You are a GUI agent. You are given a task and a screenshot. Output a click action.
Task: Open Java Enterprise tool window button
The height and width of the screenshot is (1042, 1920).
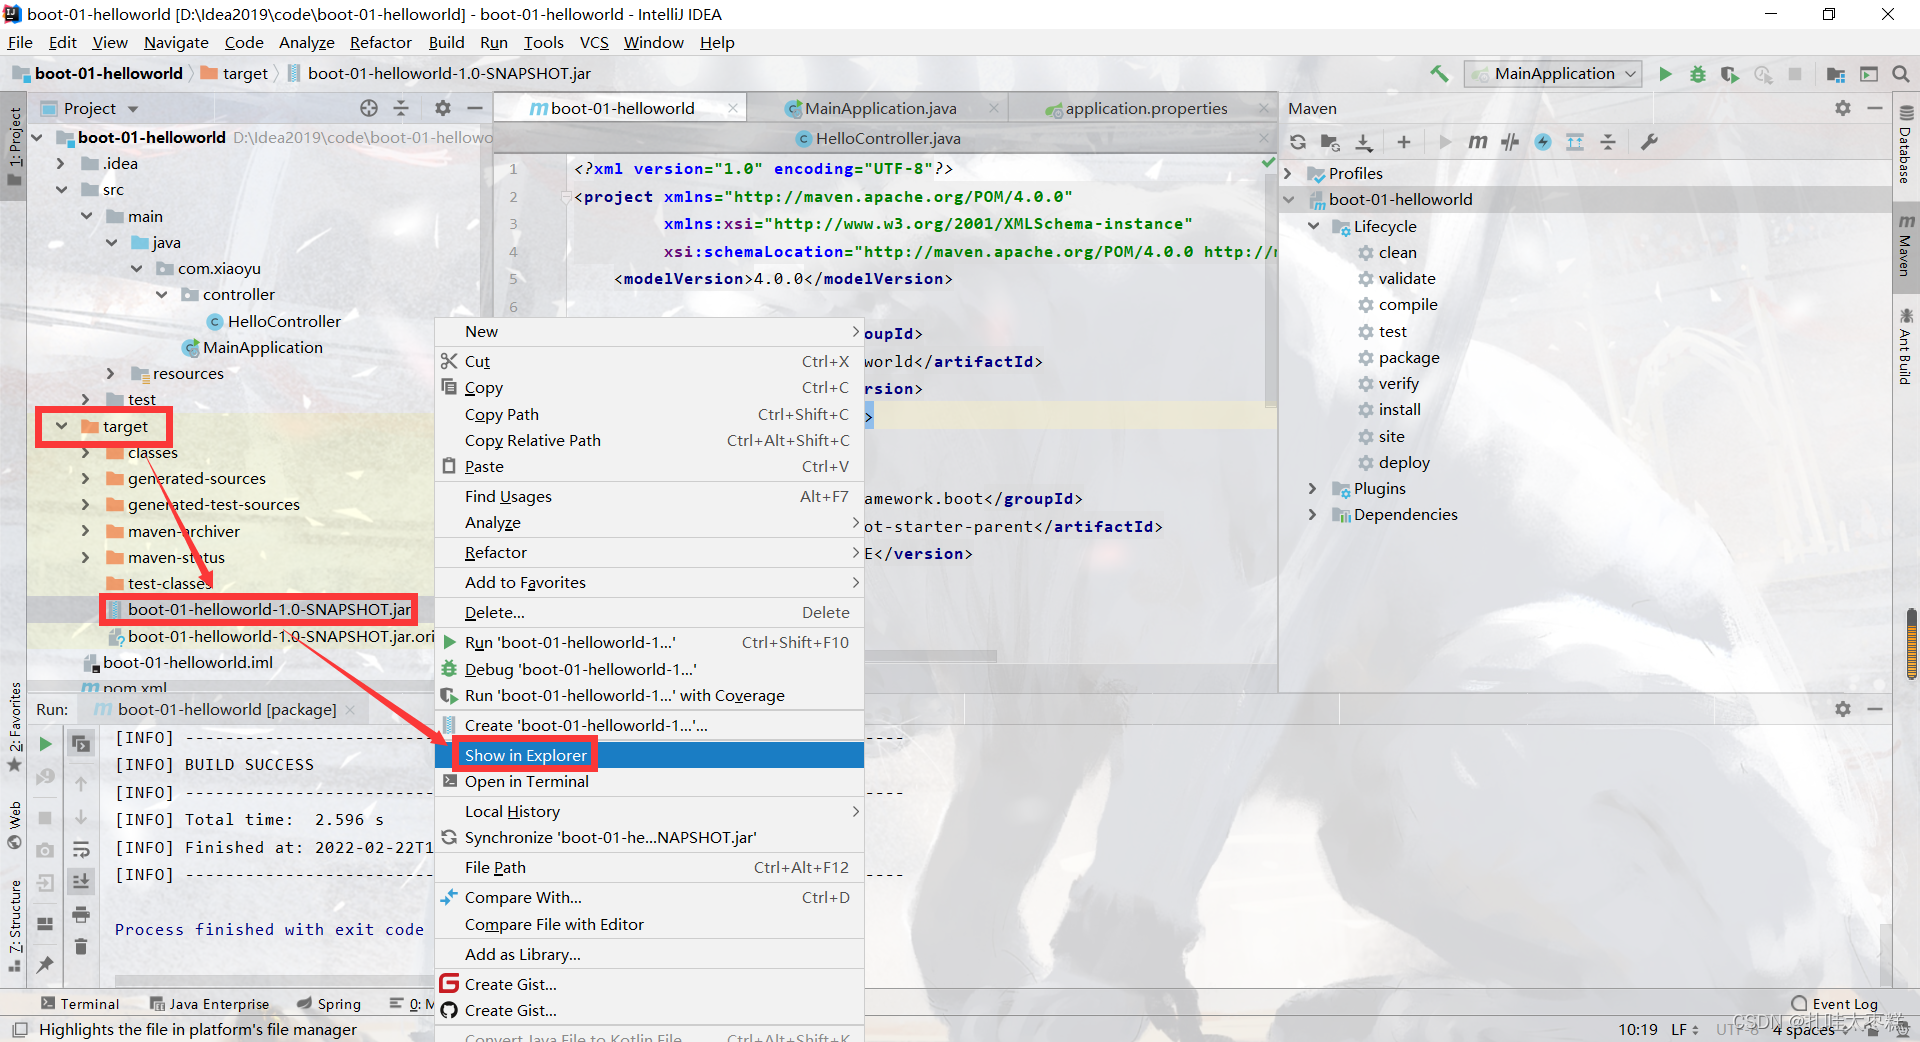point(209,1003)
